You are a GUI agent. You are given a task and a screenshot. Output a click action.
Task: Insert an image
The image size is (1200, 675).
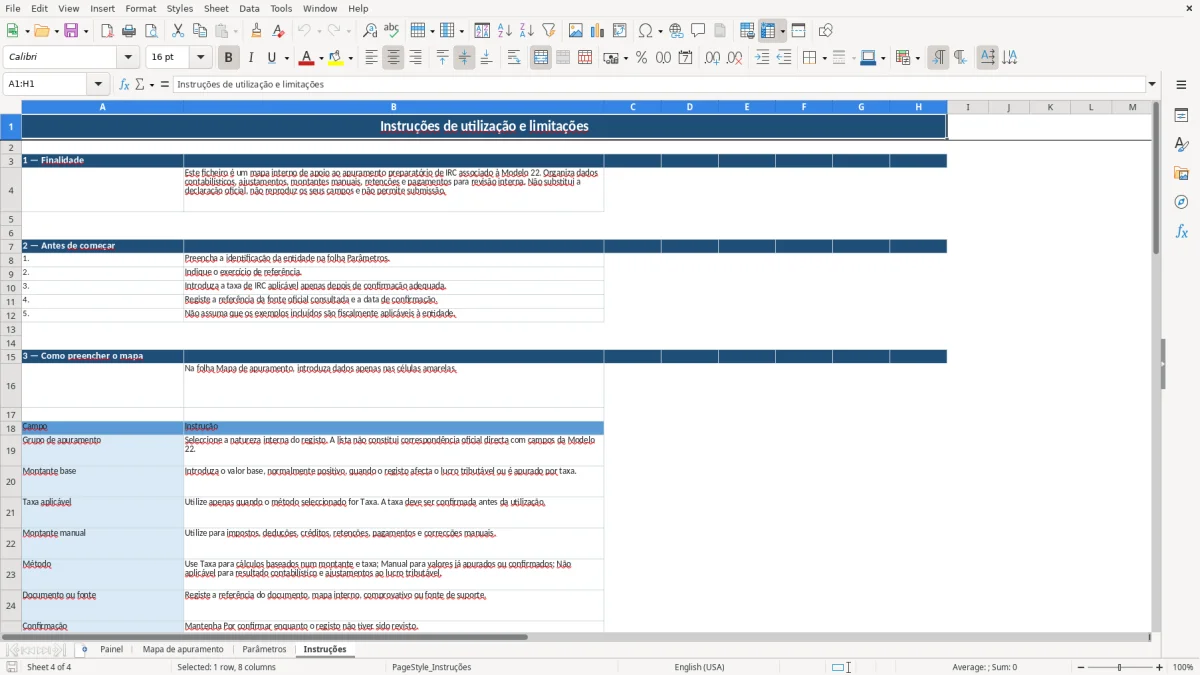point(576,31)
